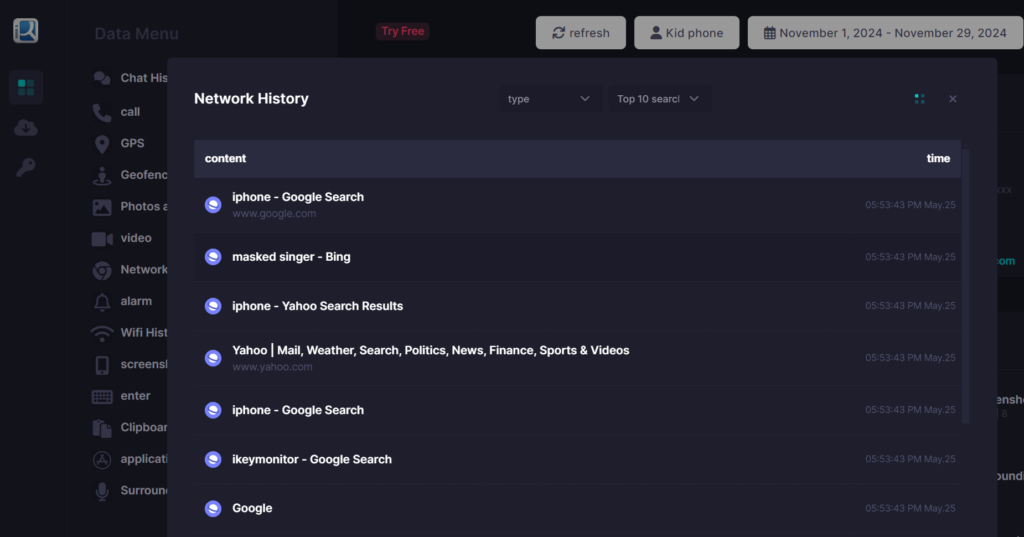
Task: Click the Try Free badge
Action: click(402, 31)
